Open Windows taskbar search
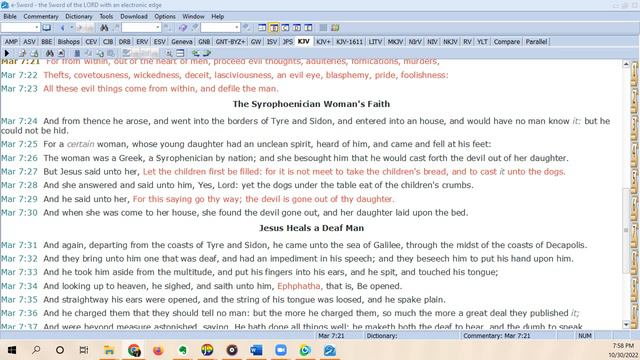This screenshot has width=640, height=360. (x=36, y=350)
